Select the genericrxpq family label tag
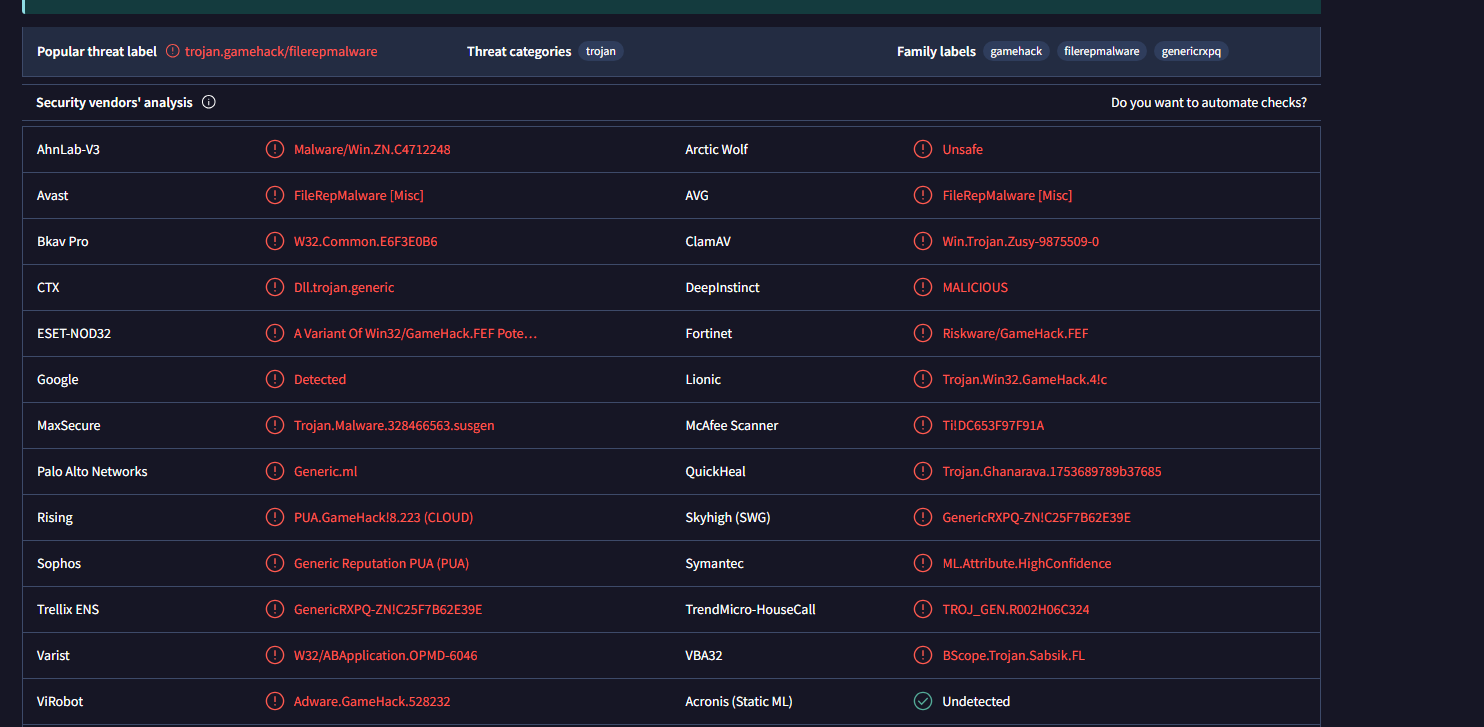 click(x=1191, y=51)
